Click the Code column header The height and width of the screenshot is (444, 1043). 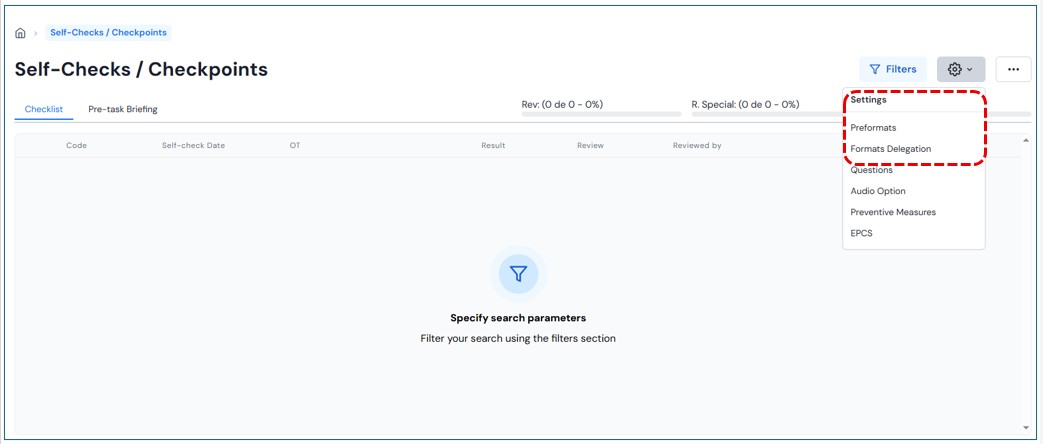point(76,146)
